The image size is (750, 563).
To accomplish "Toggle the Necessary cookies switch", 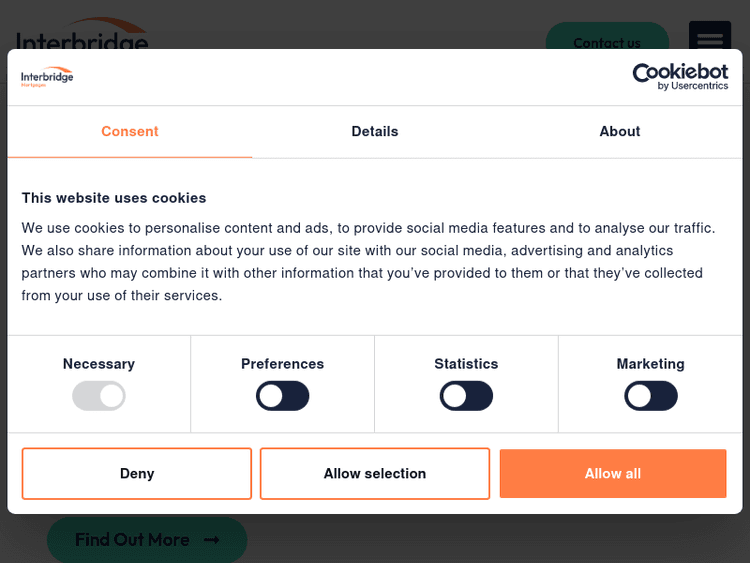I will click(99, 396).
